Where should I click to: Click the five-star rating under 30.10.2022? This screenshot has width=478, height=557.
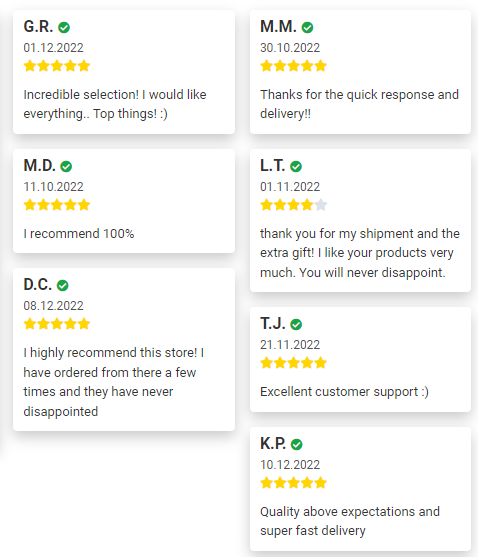[x=293, y=66]
